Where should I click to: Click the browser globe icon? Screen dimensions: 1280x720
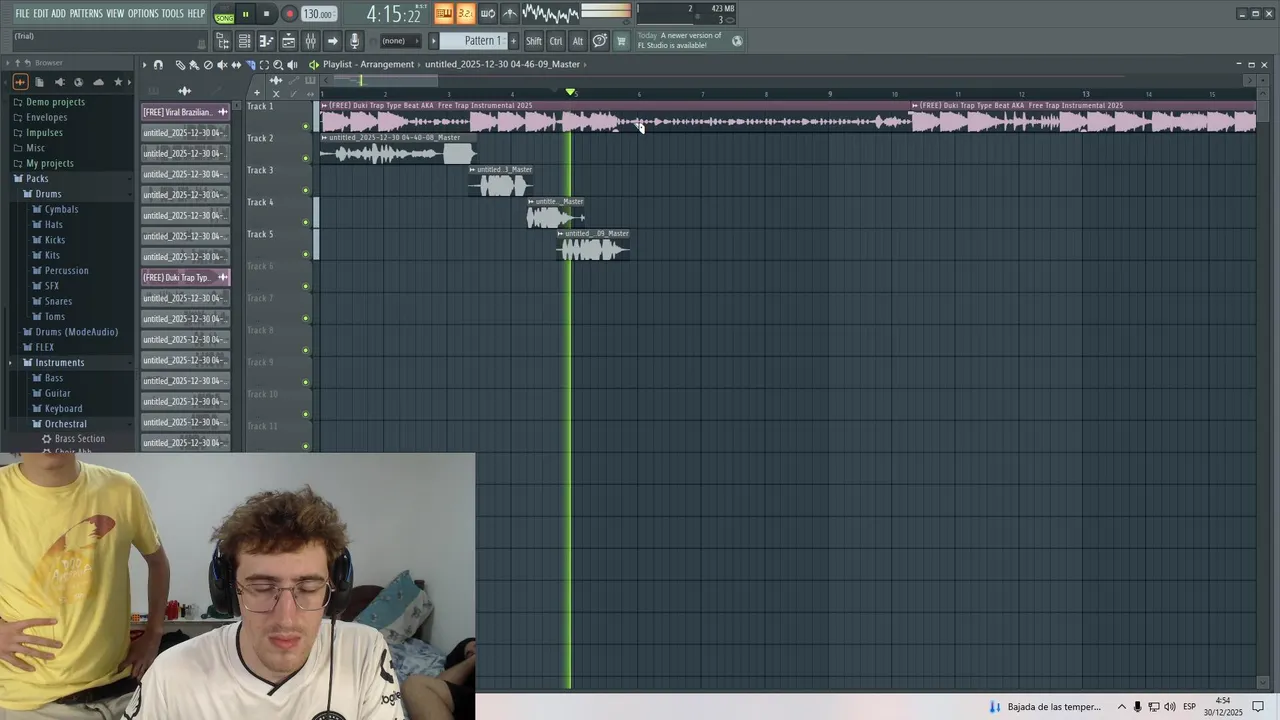point(78,82)
